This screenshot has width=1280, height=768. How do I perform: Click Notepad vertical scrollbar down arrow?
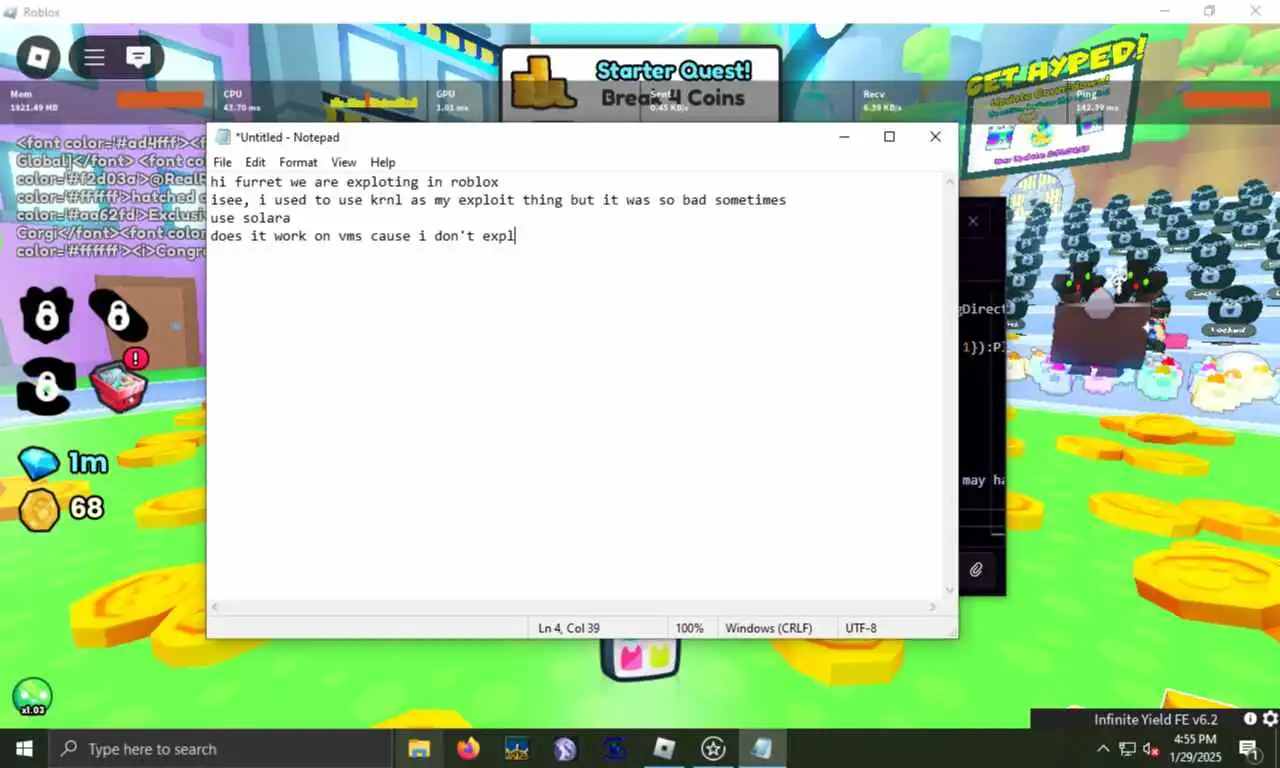pos(949,590)
